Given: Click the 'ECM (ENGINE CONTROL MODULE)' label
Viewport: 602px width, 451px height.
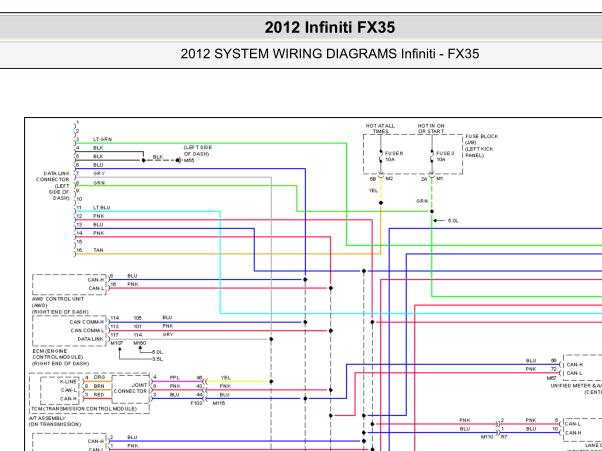Looking at the screenshot, I should 57,354.
